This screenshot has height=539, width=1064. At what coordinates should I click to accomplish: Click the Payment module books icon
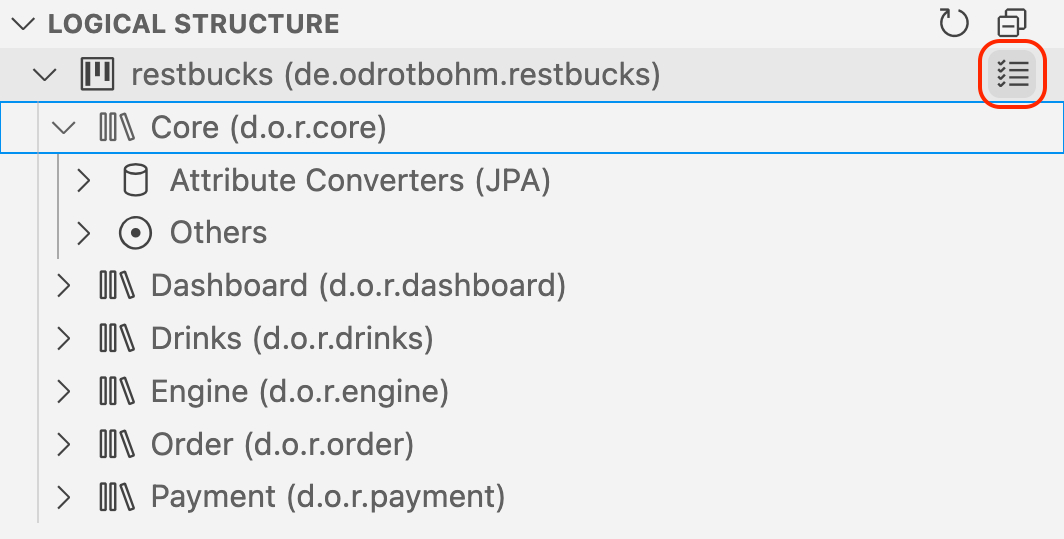pyautogui.click(x=116, y=496)
